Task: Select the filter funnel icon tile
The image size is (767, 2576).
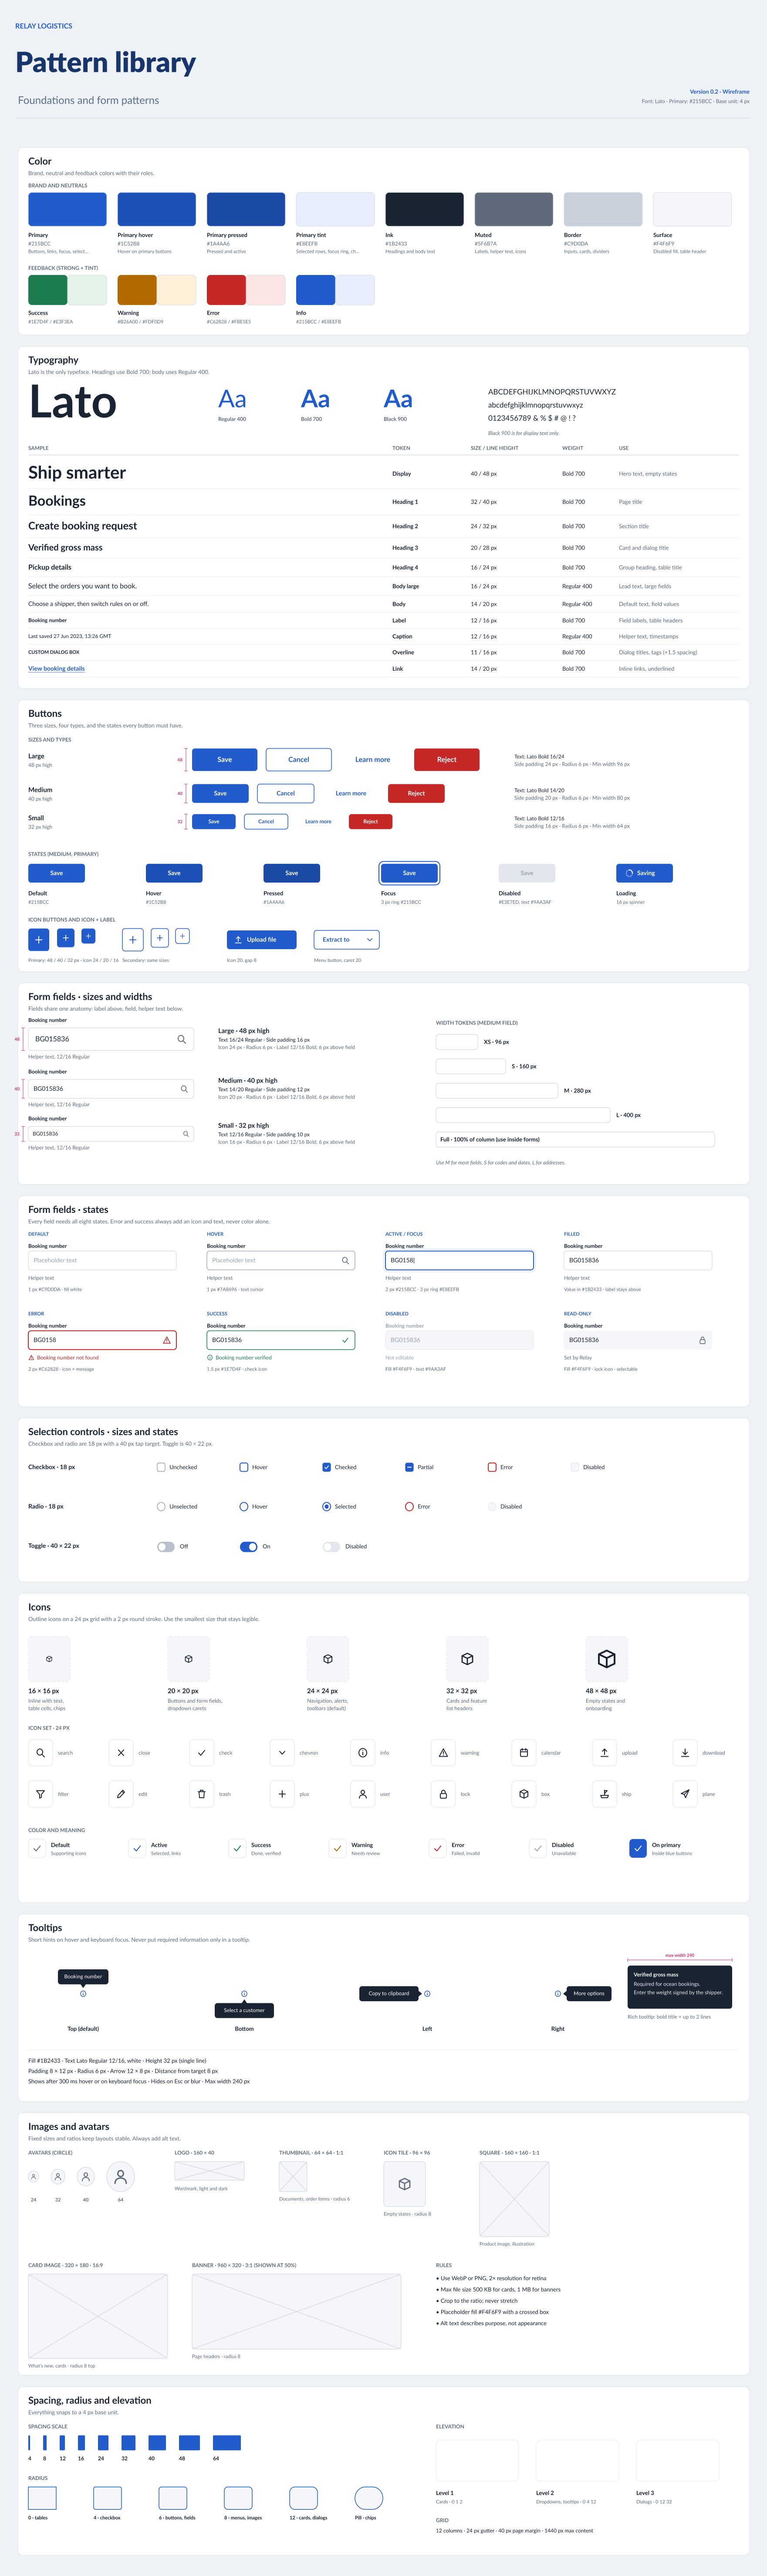Action: point(40,1794)
